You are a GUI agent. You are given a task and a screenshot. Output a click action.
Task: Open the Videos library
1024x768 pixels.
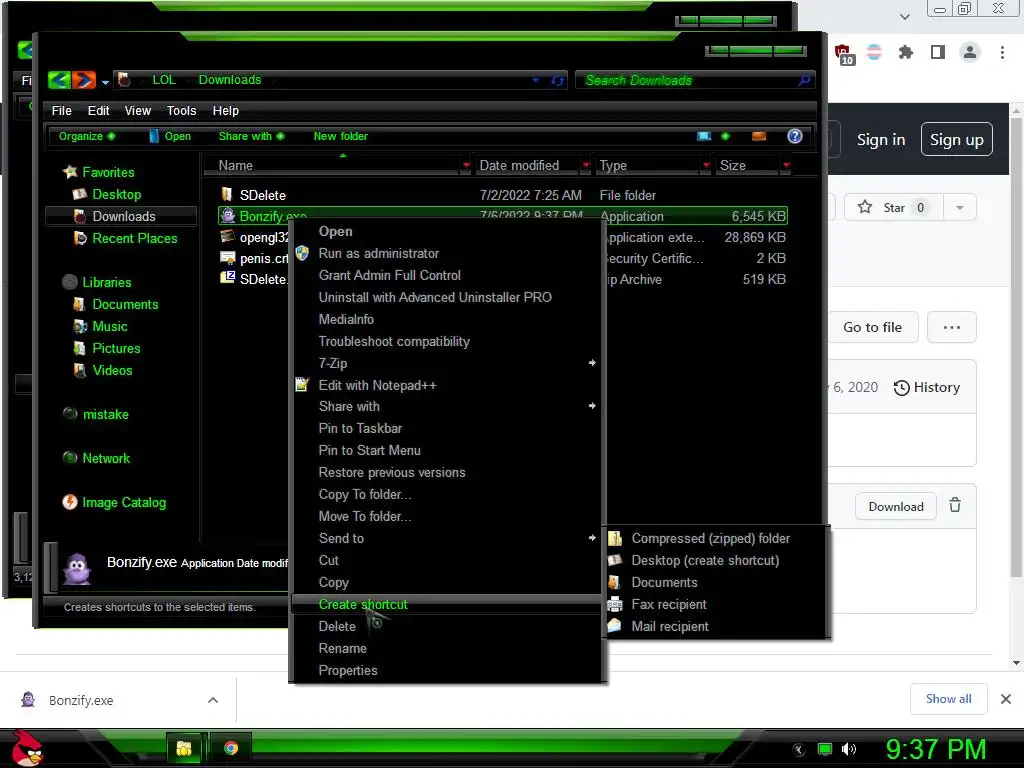[x=112, y=370]
